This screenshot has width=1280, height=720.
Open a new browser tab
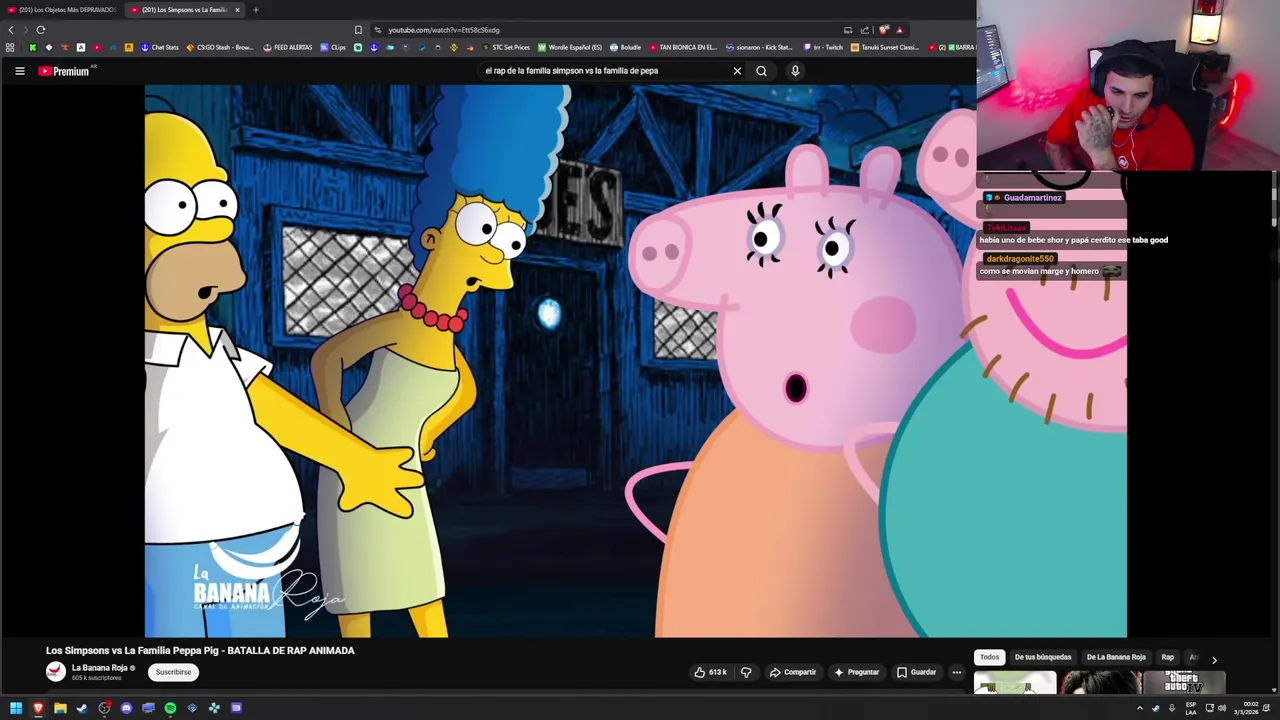coord(255,10)
